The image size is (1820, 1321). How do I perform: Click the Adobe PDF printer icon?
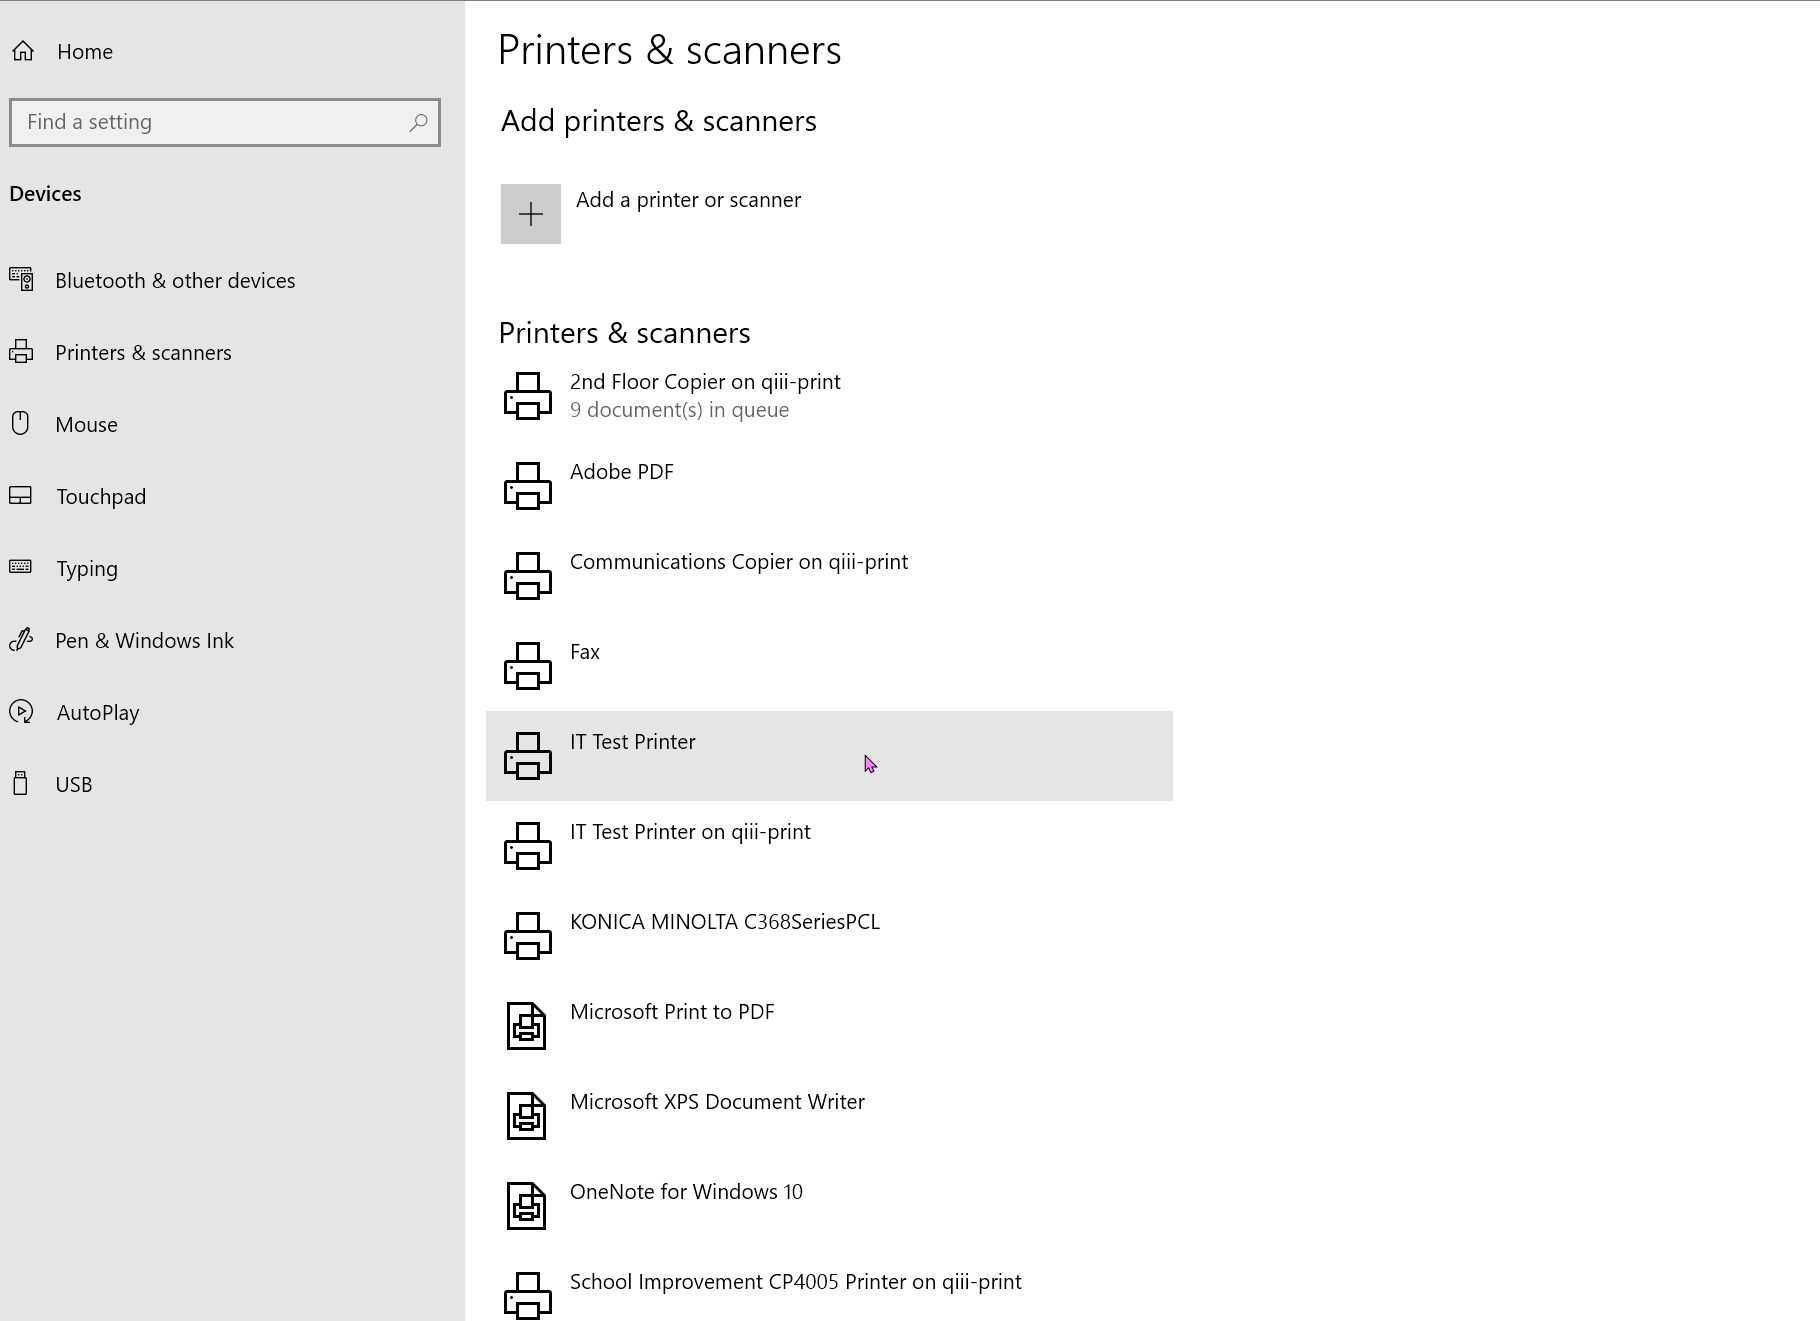[527, 486]
